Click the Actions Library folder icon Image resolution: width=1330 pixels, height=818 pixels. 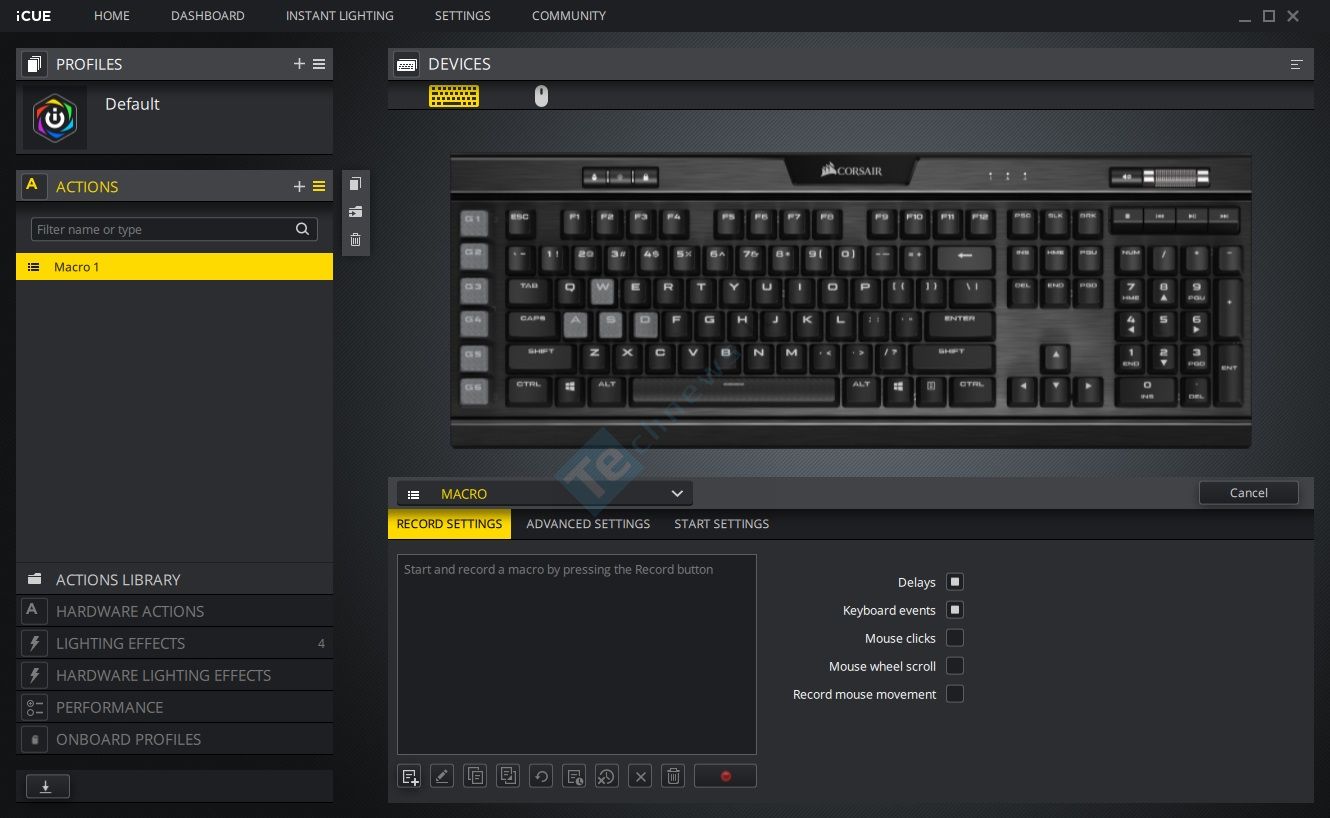(x=35, y=579)
